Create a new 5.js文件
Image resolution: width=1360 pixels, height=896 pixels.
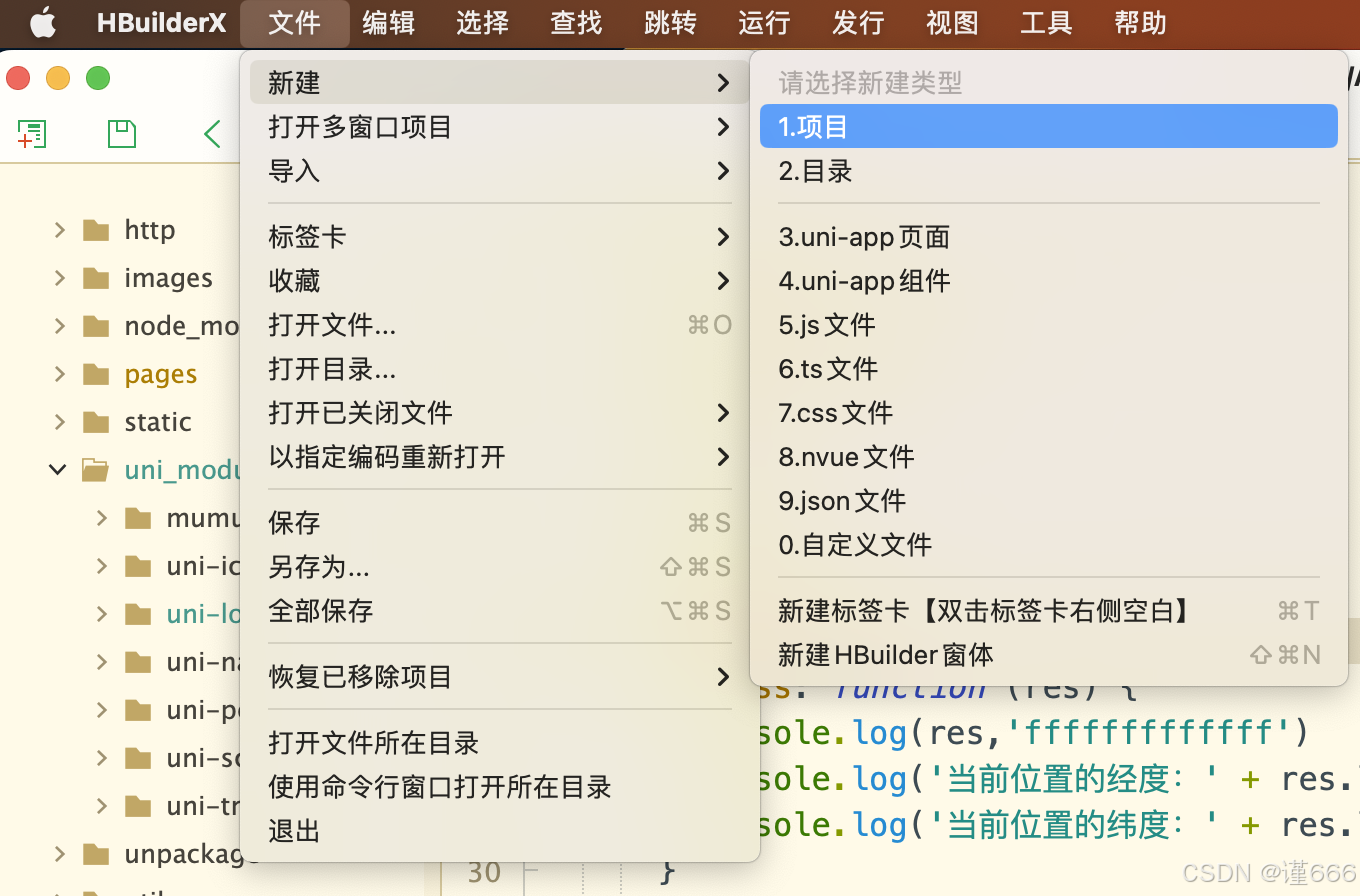coord(1049,325)
